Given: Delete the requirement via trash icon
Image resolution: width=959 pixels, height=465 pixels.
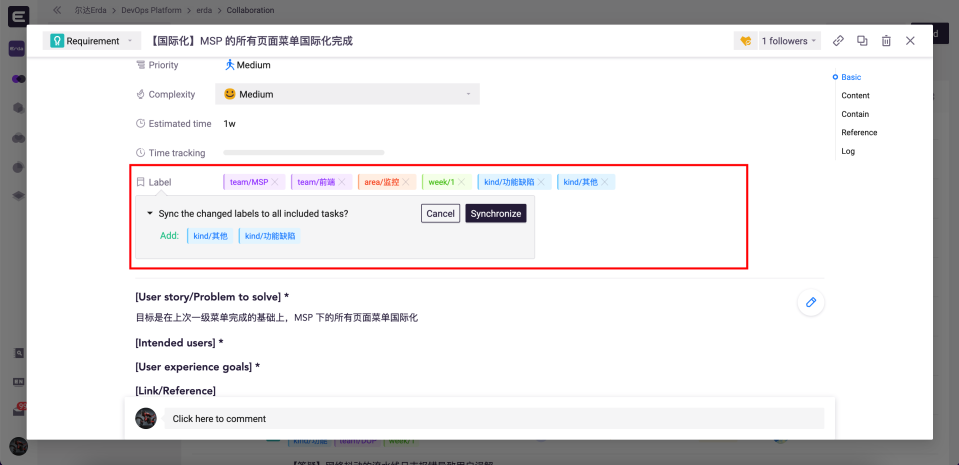Looking at the screenshot, I should pyautogui.click(x=886, y=41).
